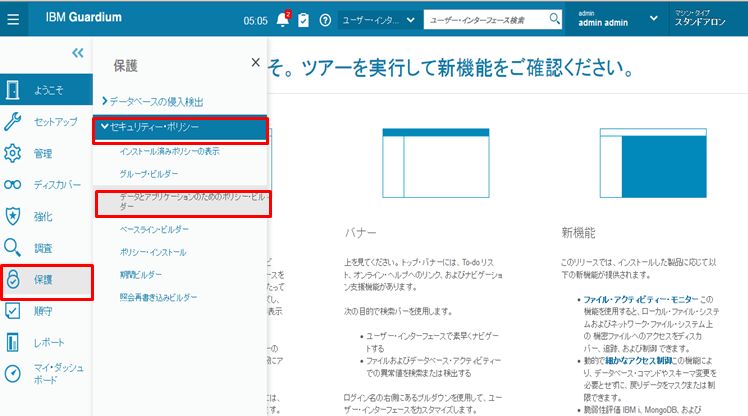
Task: Open the ポリシー・インストール menu item
Action: click(153, 252)
